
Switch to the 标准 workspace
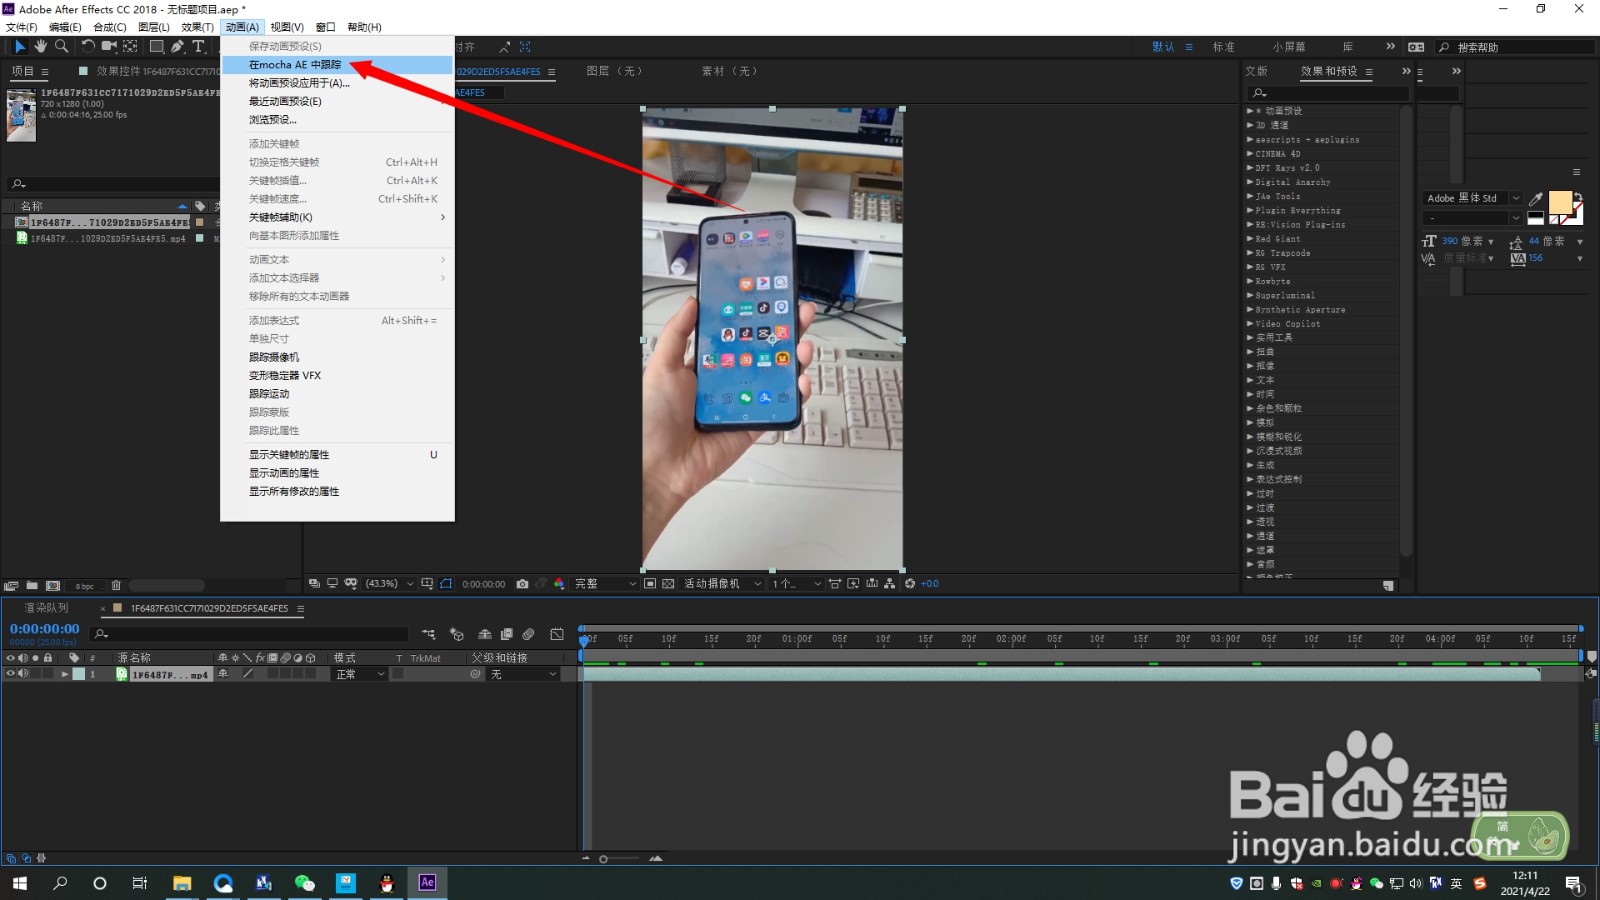point(1223,47)
